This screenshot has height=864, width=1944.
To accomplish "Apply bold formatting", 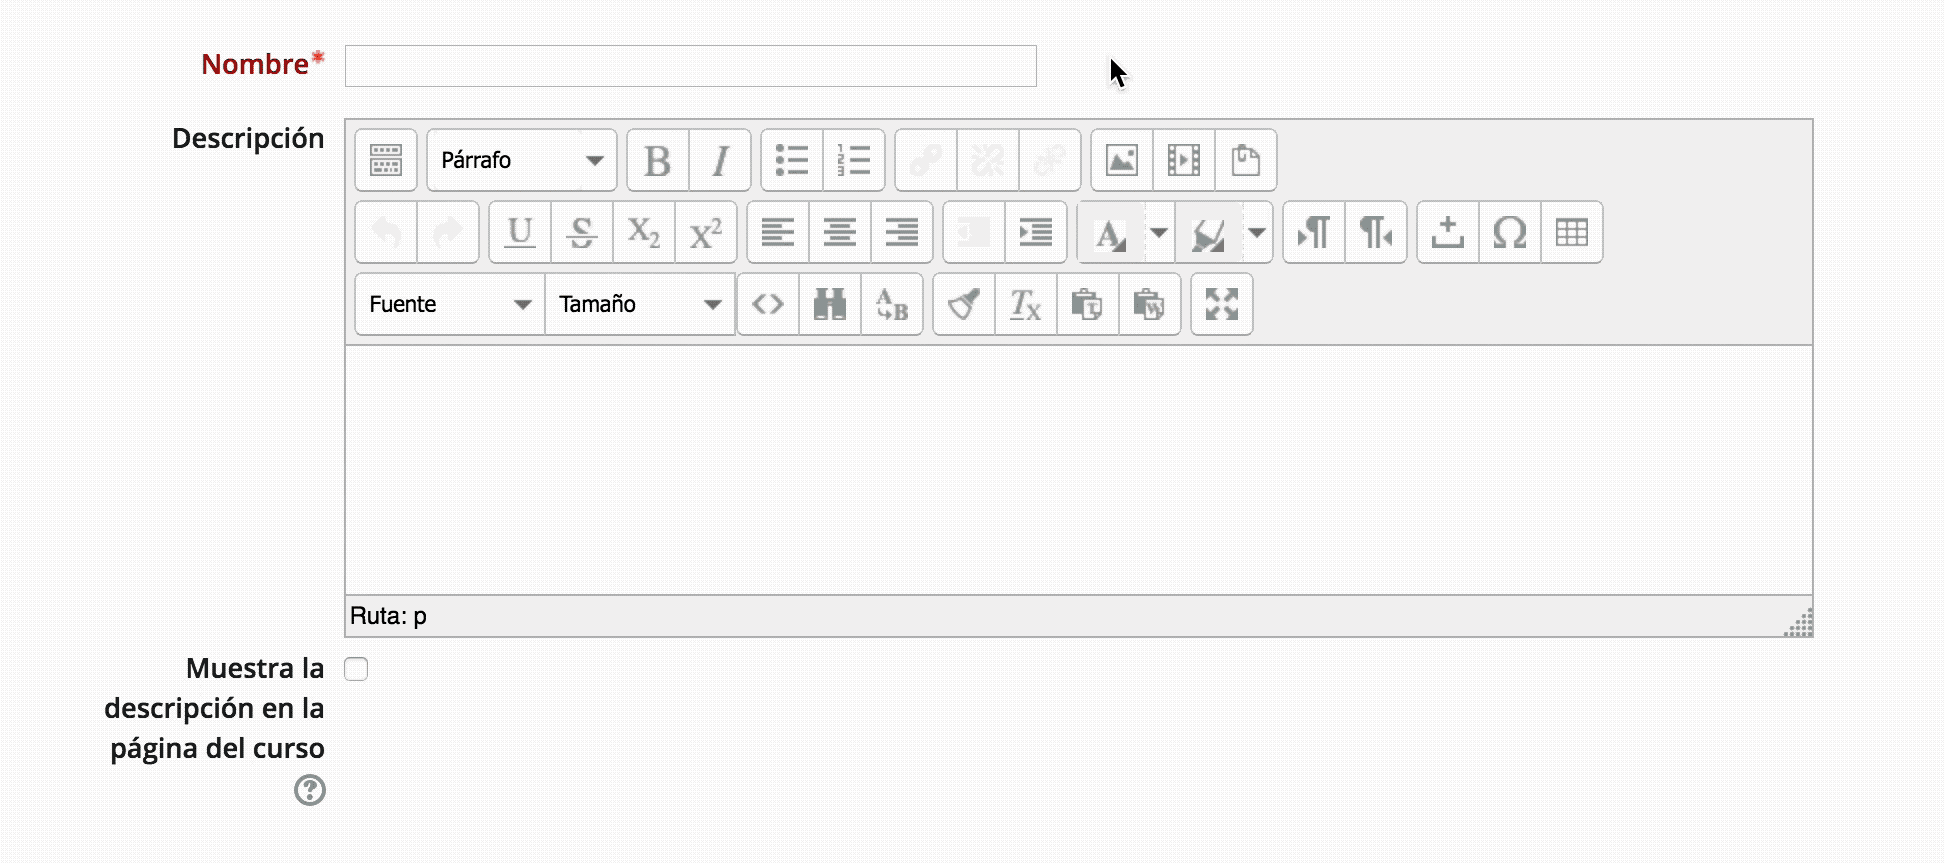I will [x=657, y=160].
